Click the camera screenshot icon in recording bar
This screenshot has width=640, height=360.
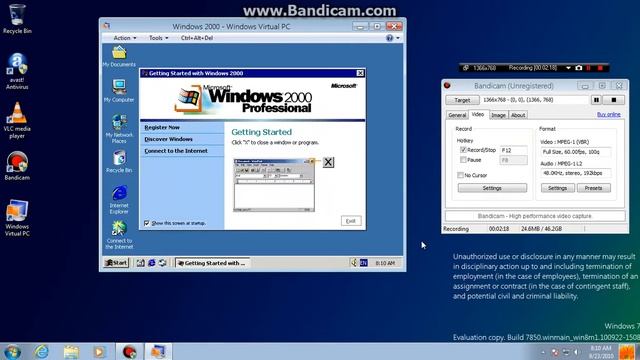[x=578, y=68]
